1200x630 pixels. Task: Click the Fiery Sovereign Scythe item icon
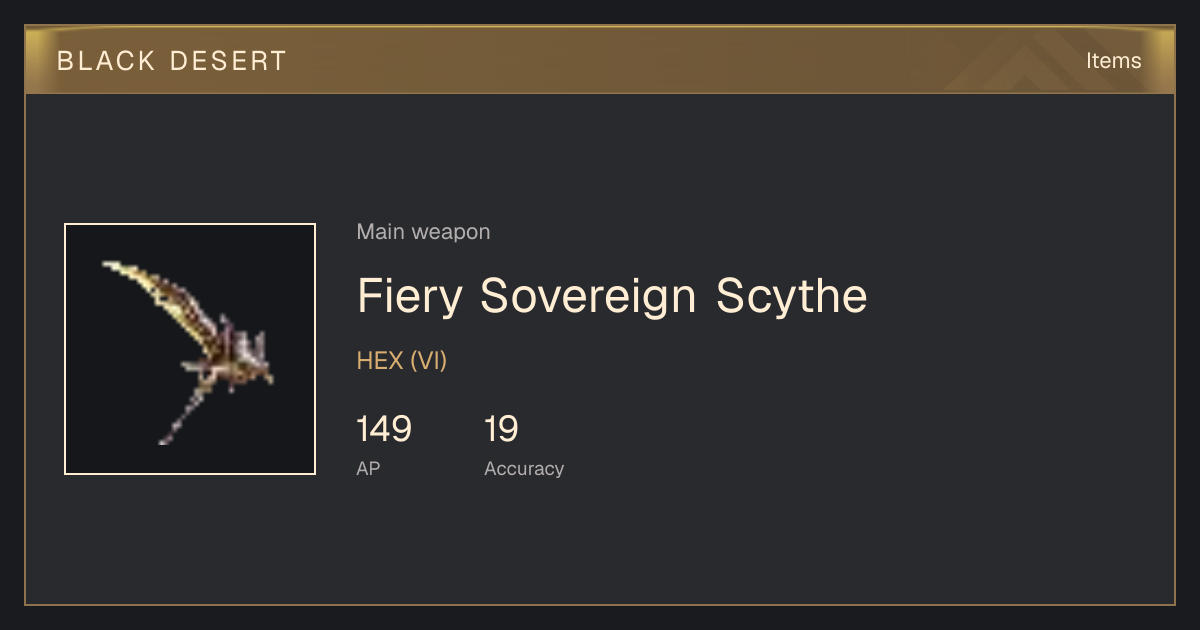pos(190,349)
